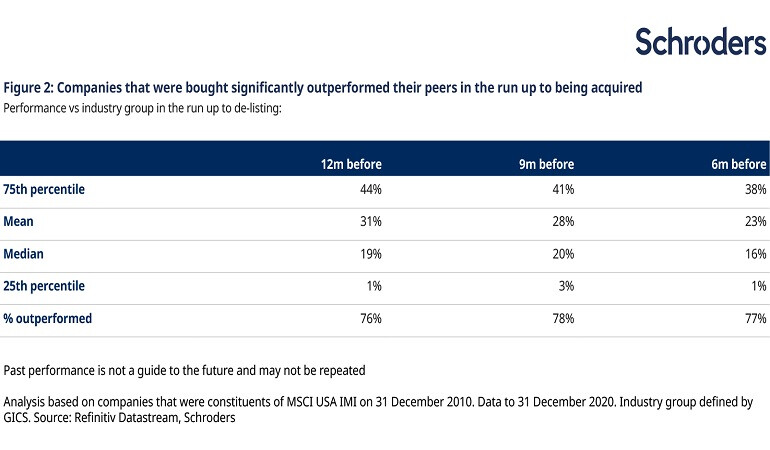Select the "Mean" row label
Screen dimensions: 770x450
20,222
